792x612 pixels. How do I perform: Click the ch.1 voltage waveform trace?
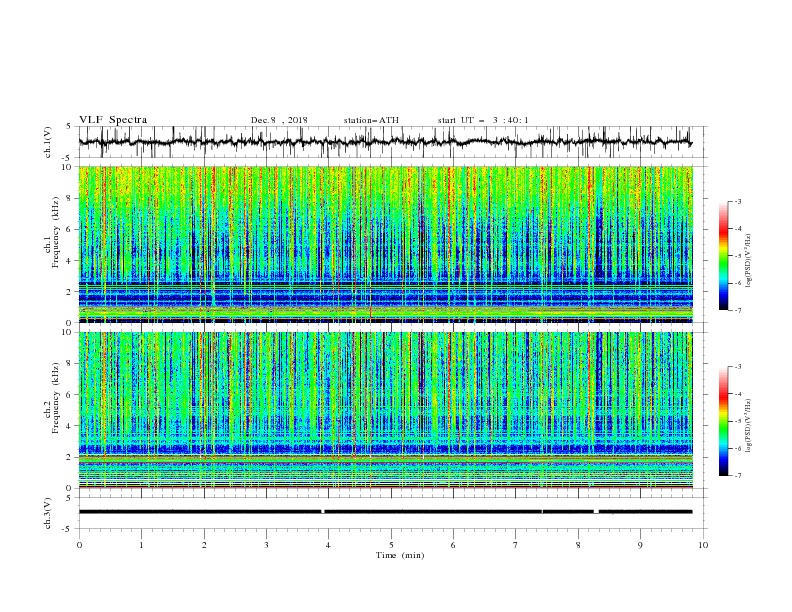tap(385, 142)
